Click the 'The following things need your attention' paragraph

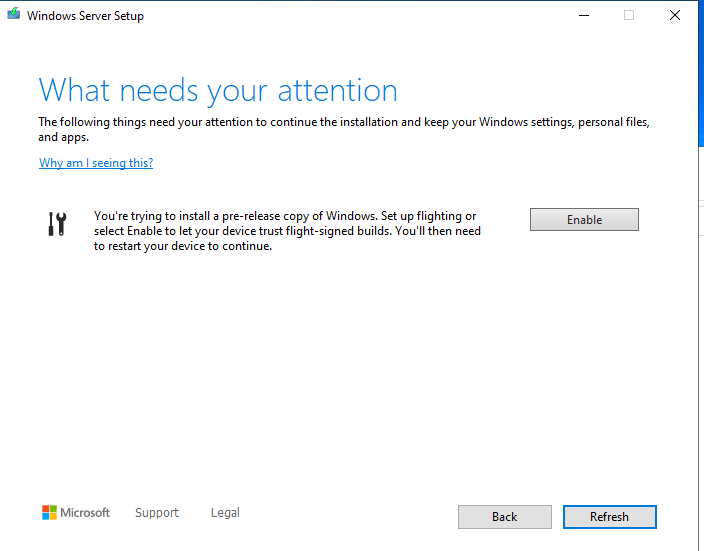click(344, 129)
